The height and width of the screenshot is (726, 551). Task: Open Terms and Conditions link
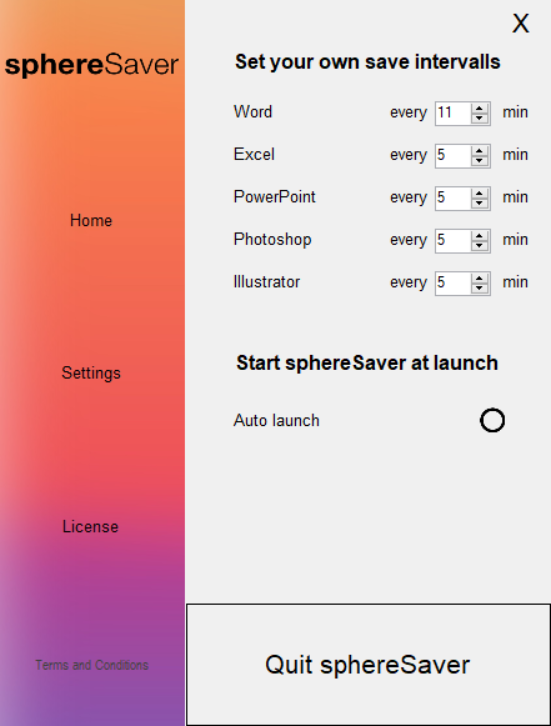click(x=92, y=665)
